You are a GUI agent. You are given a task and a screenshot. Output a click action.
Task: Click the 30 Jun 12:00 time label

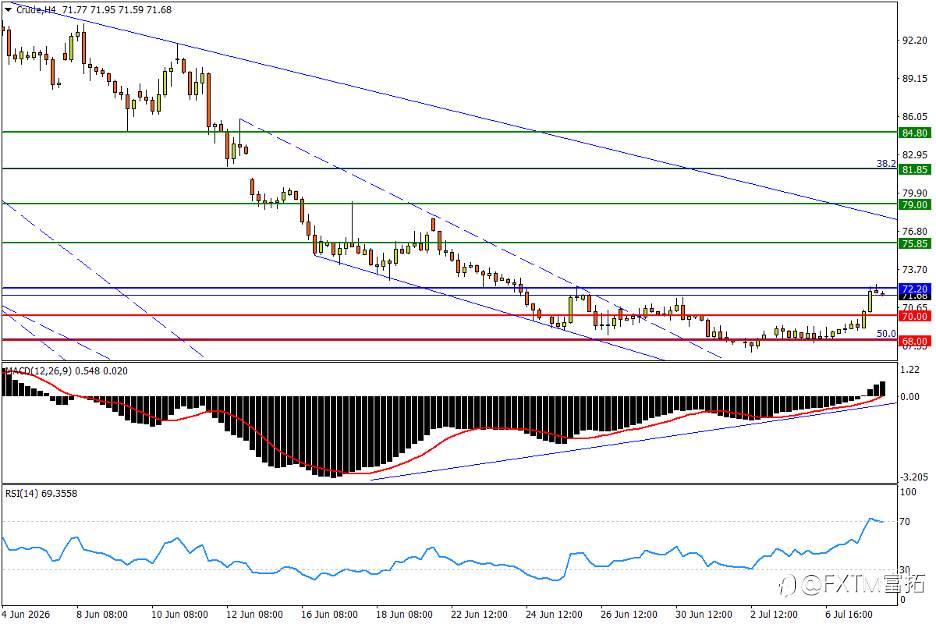704,614
